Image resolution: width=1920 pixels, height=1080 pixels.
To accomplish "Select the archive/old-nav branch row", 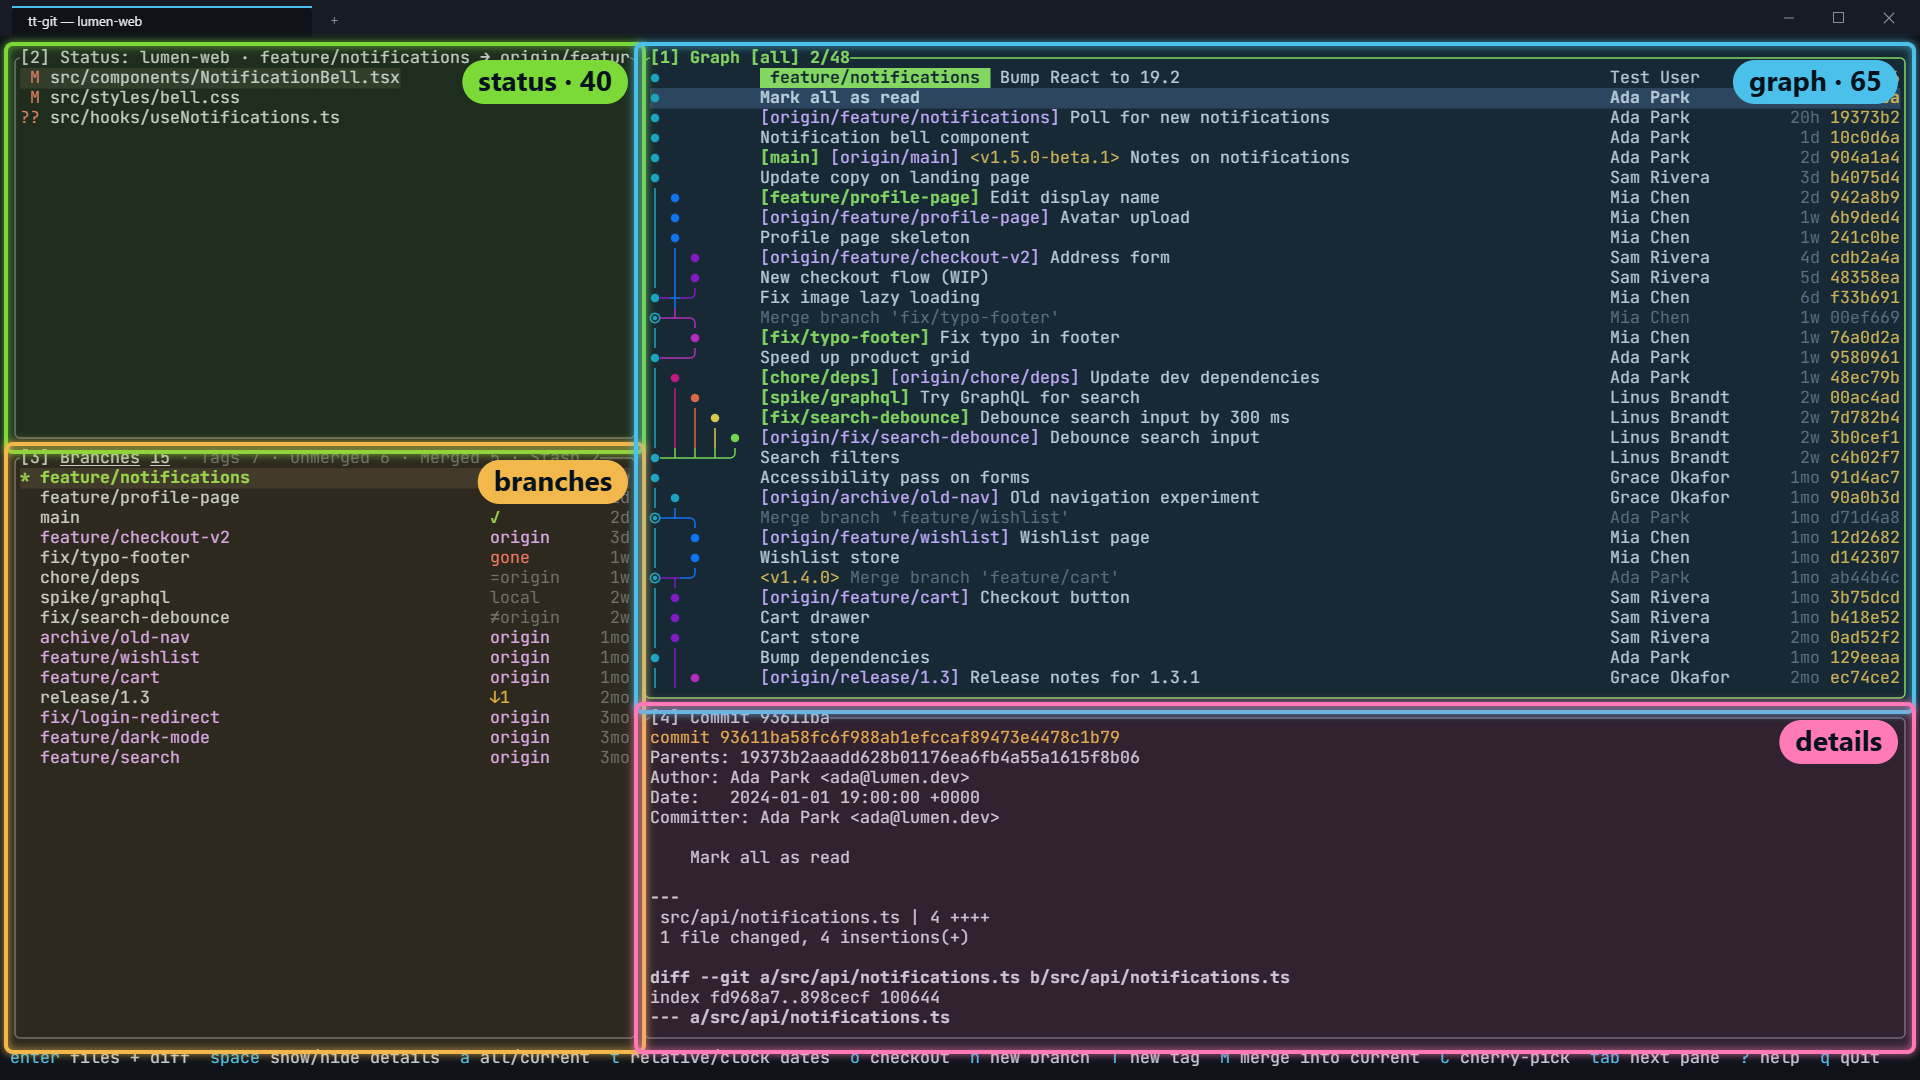I will pyautogui.click(x=325, y=637).
